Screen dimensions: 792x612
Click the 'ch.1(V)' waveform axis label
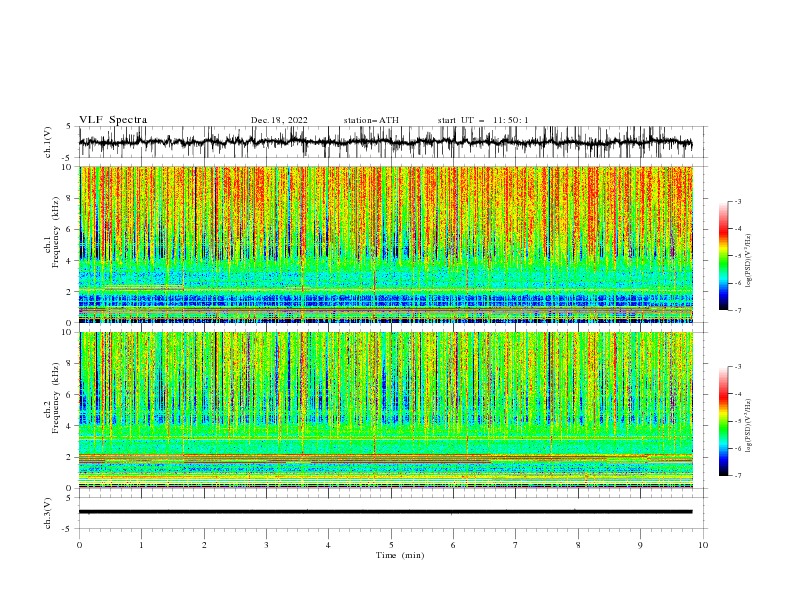coord(48,142)
